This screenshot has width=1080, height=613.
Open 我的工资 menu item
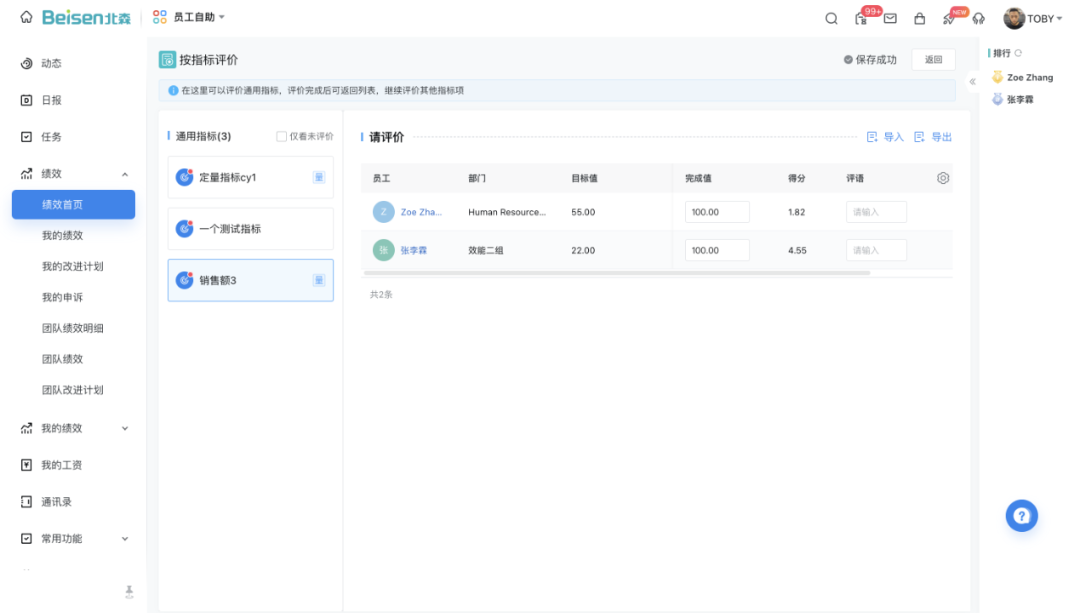point(61,465)
